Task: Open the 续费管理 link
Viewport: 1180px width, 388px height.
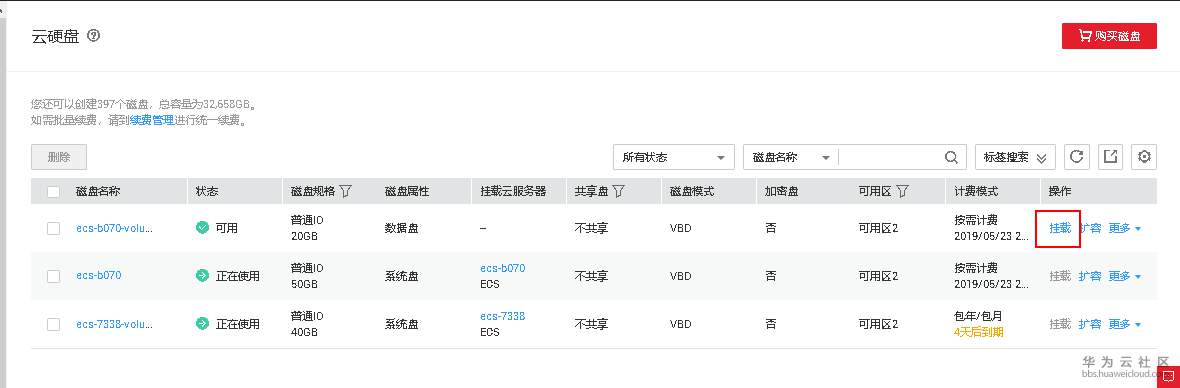Action: tap(152, 120)
